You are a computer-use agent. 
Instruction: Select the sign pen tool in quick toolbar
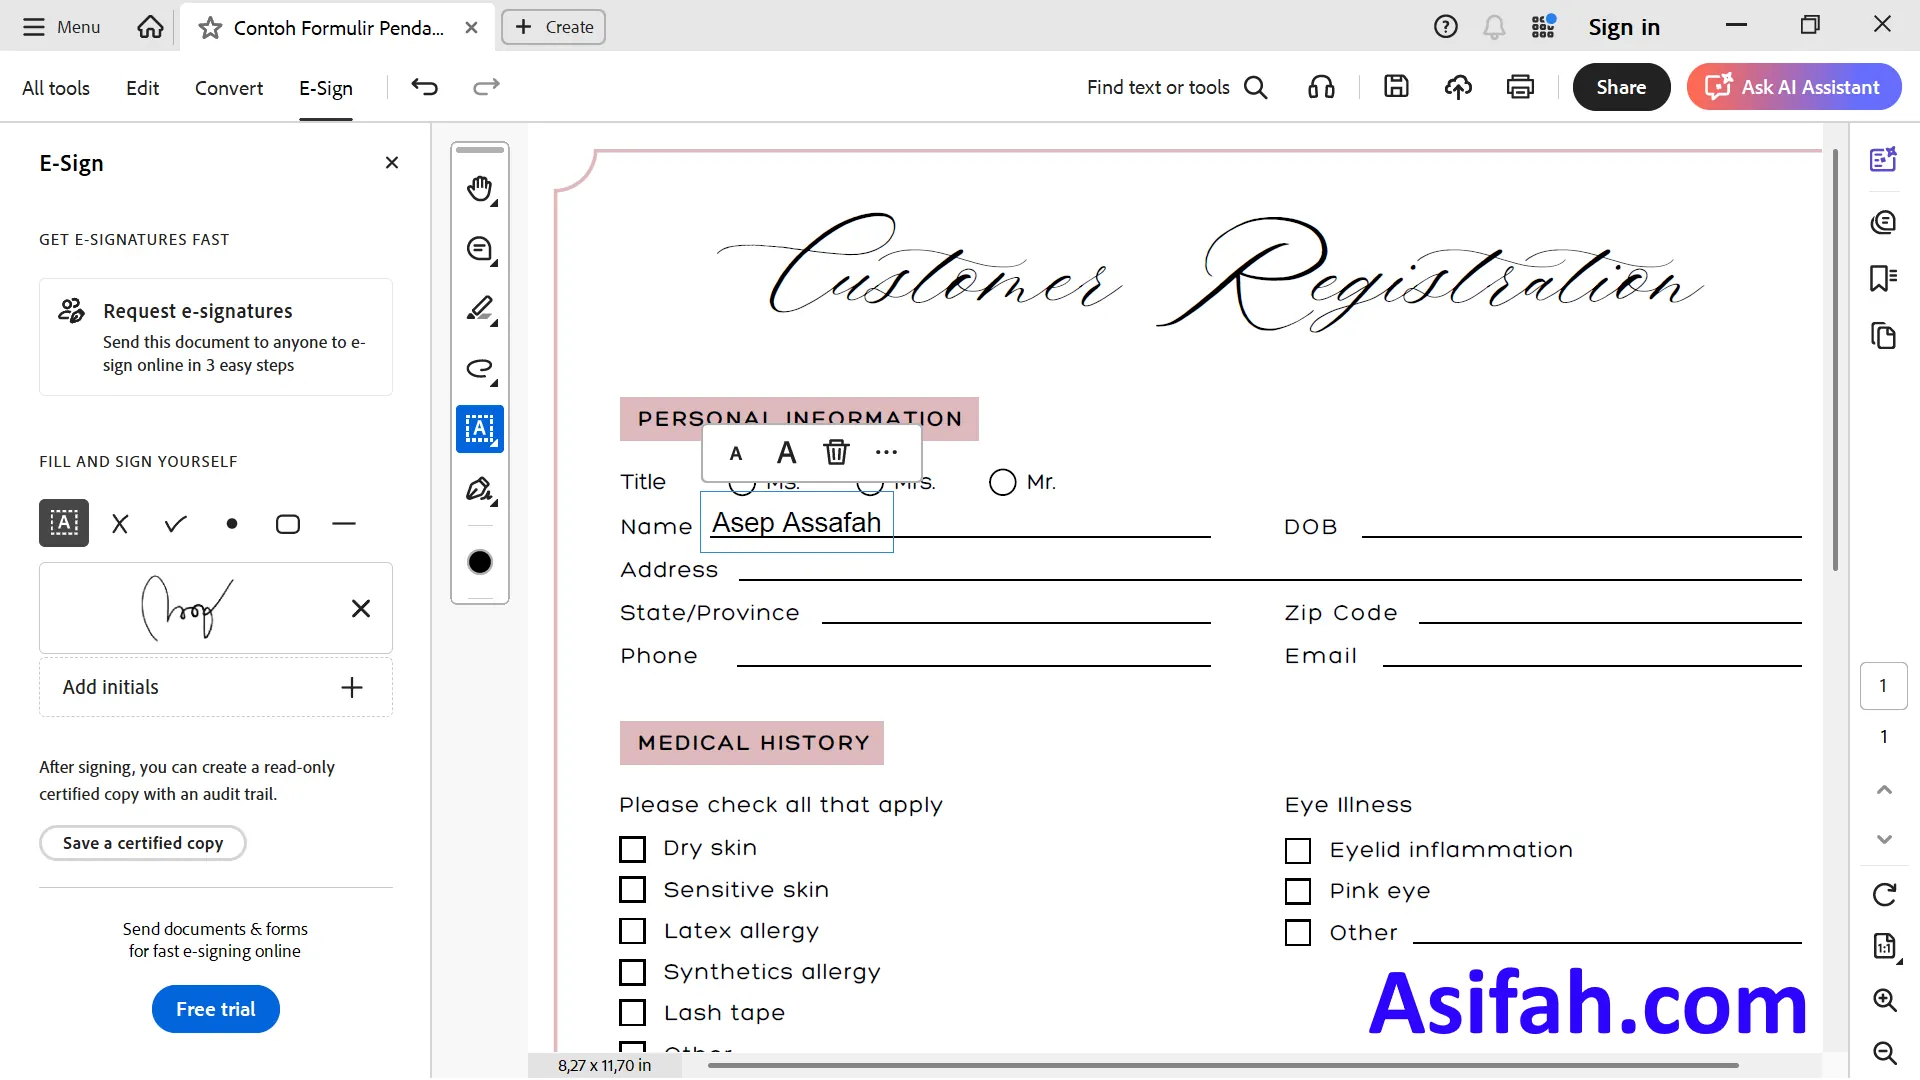(480, 489)
